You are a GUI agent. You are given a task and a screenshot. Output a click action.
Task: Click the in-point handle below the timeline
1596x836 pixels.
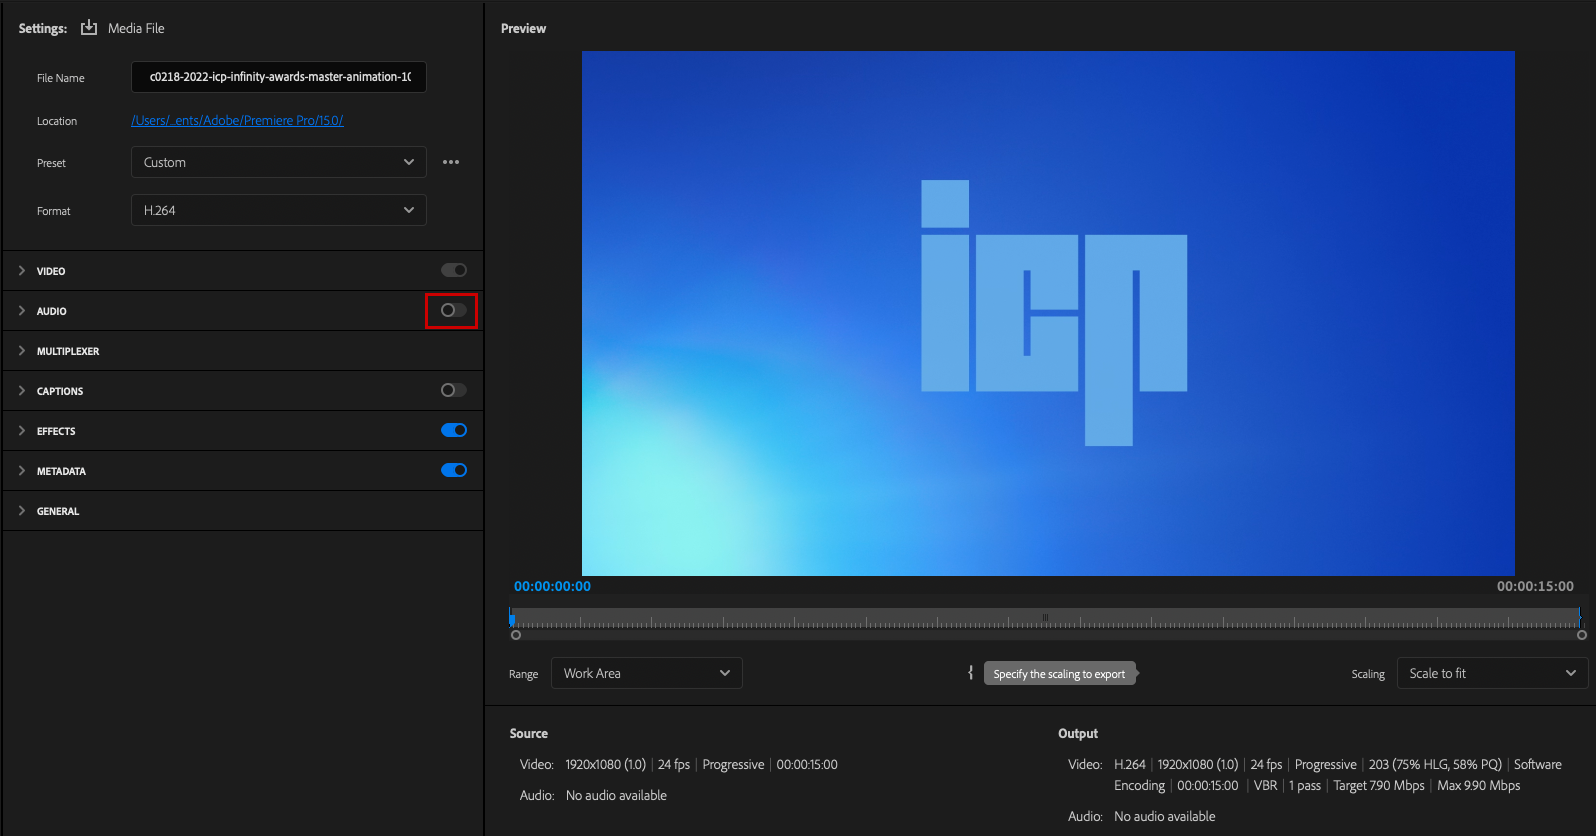point(516,635)
